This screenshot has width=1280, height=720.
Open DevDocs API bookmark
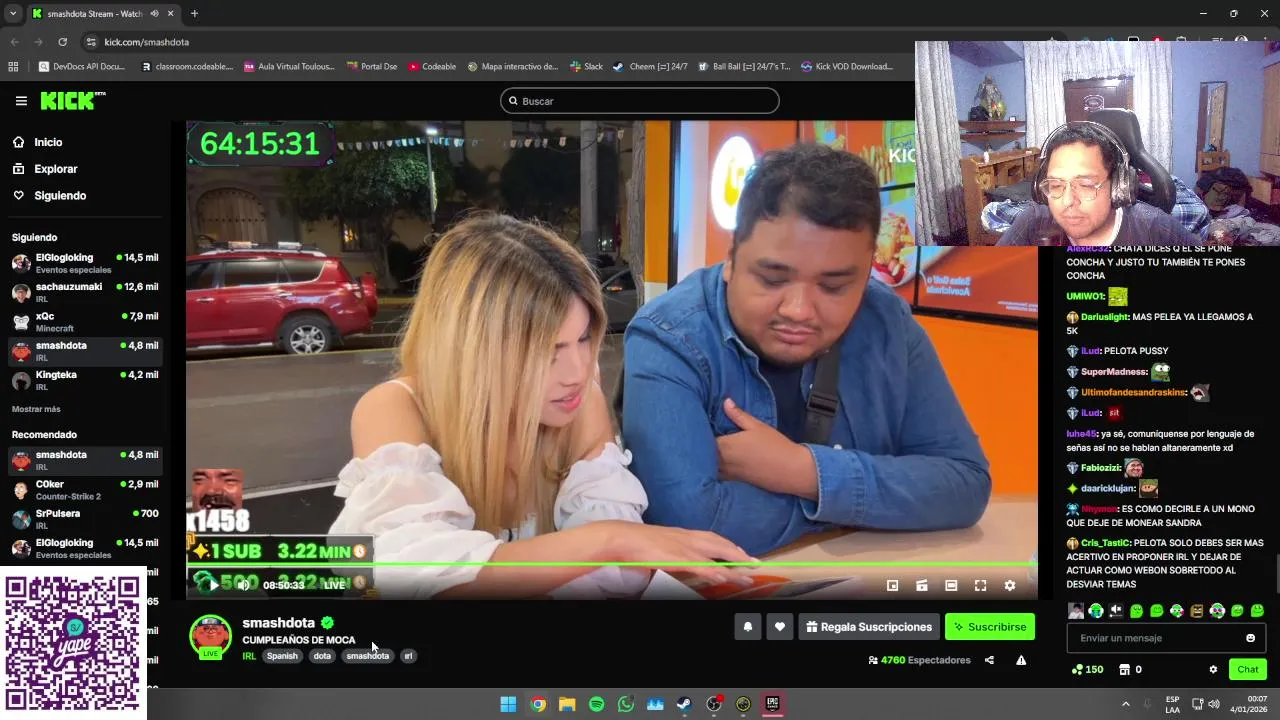click(x=82, y=67)
